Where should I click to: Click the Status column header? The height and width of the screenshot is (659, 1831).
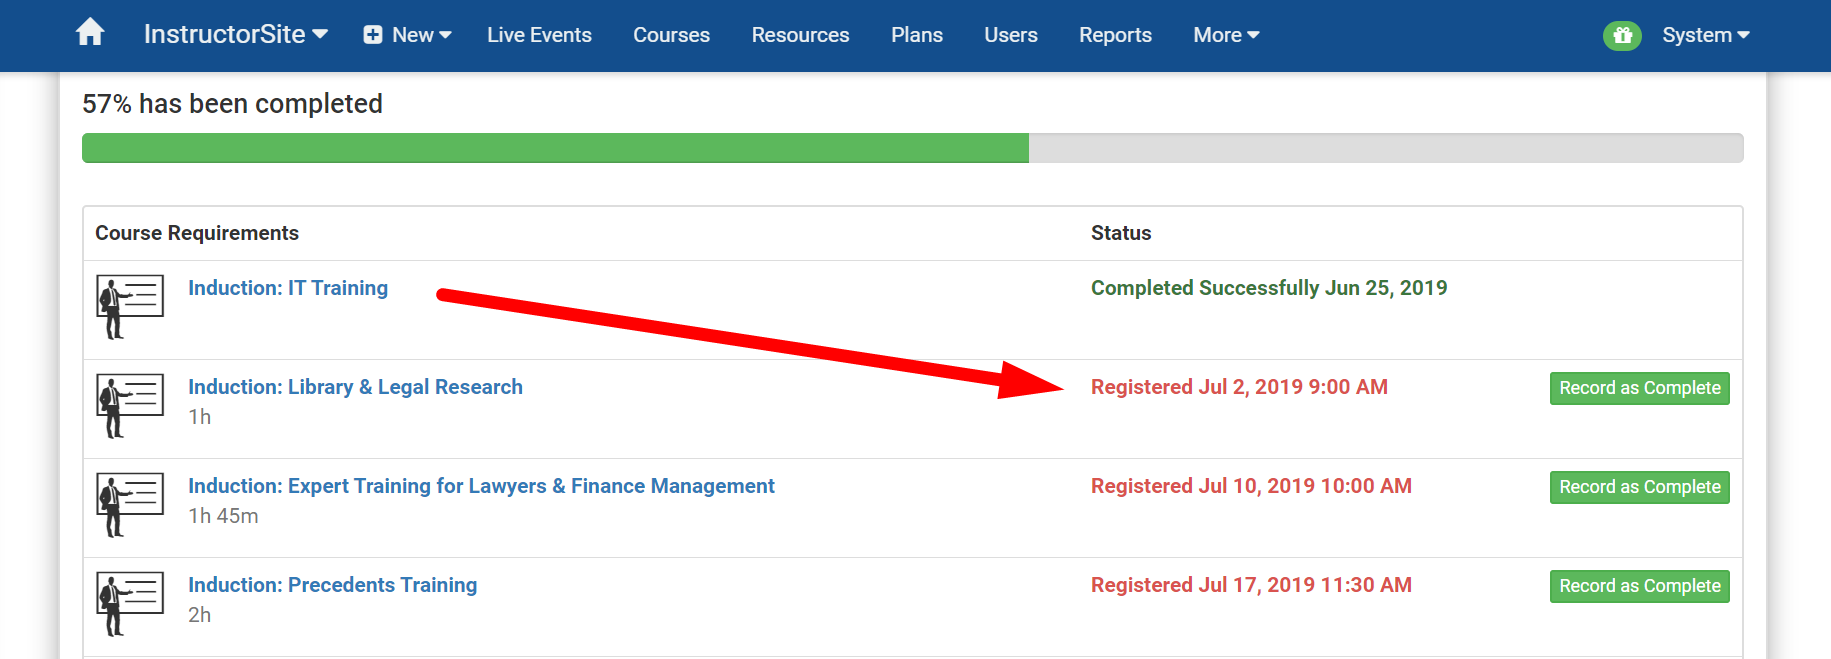(x=1121, y=233)
